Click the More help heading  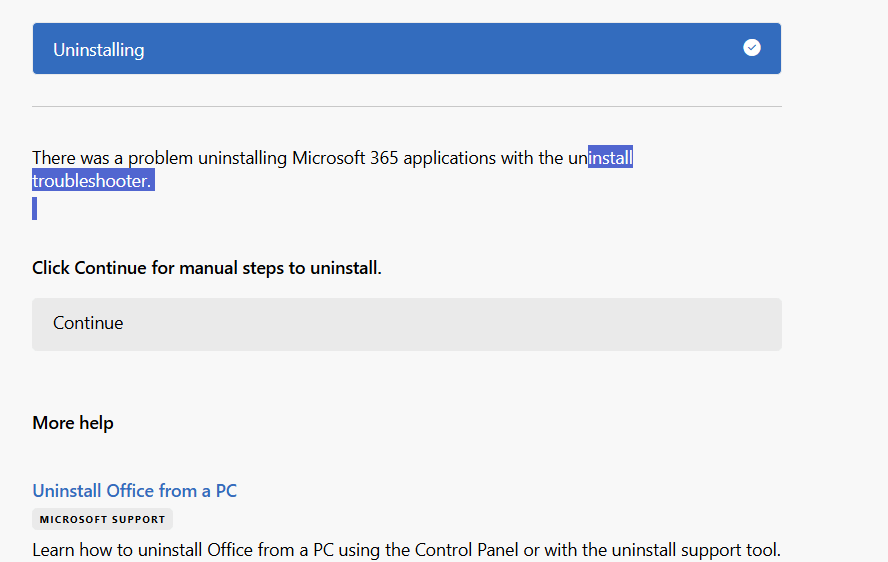pyautogui.click(x=73, y=423)
